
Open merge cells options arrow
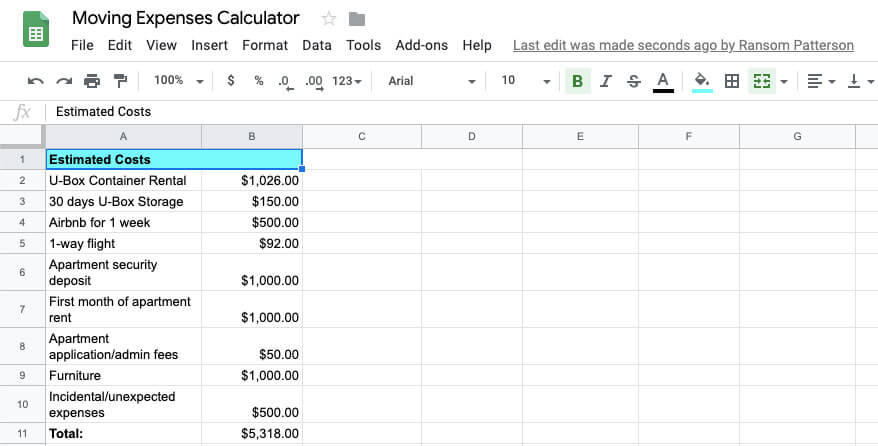point(784,82)
